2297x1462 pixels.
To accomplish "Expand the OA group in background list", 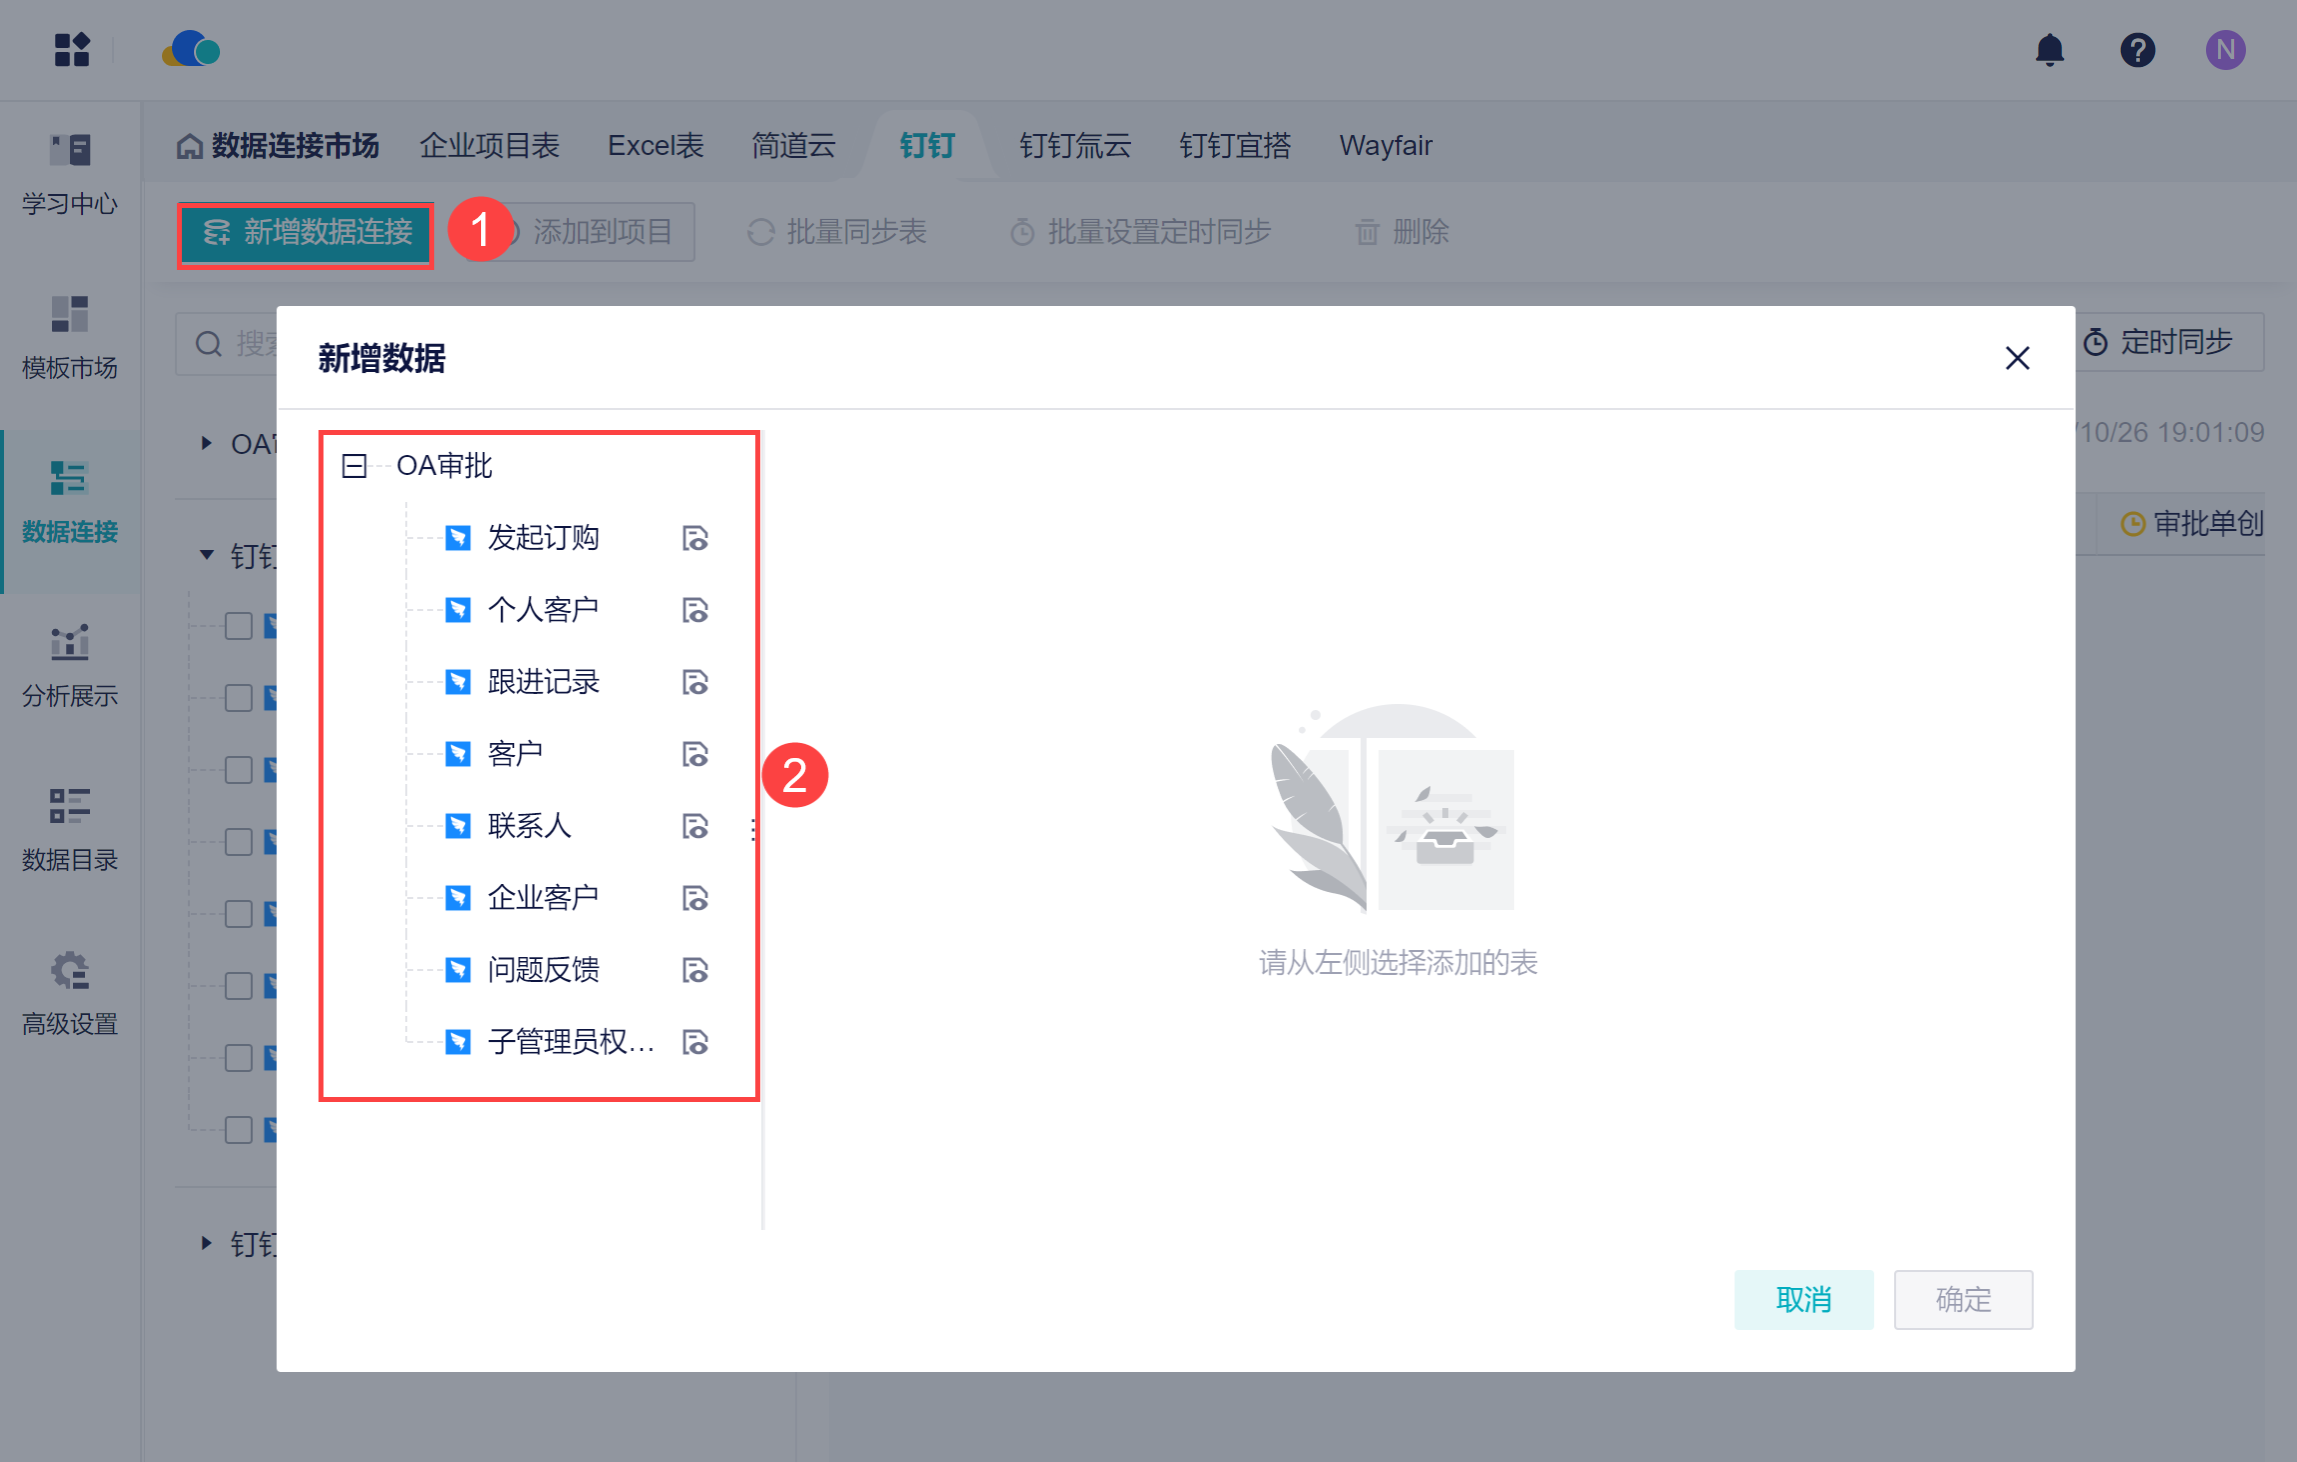I will coord(206,443).
